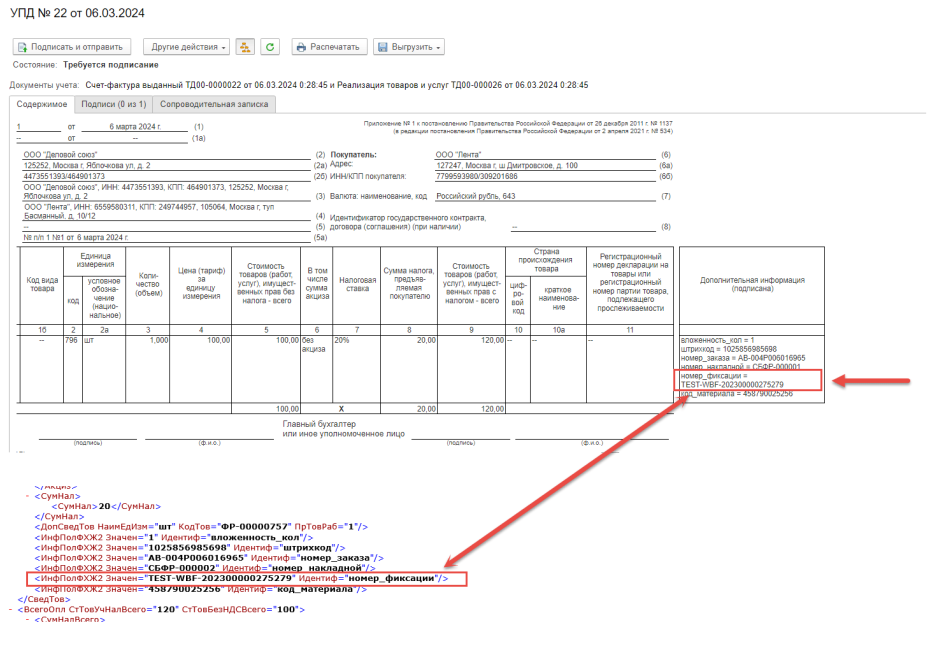Select the Главный бухгалтер signature label
This screenshot has width=930, height=646.
point(319,424)
